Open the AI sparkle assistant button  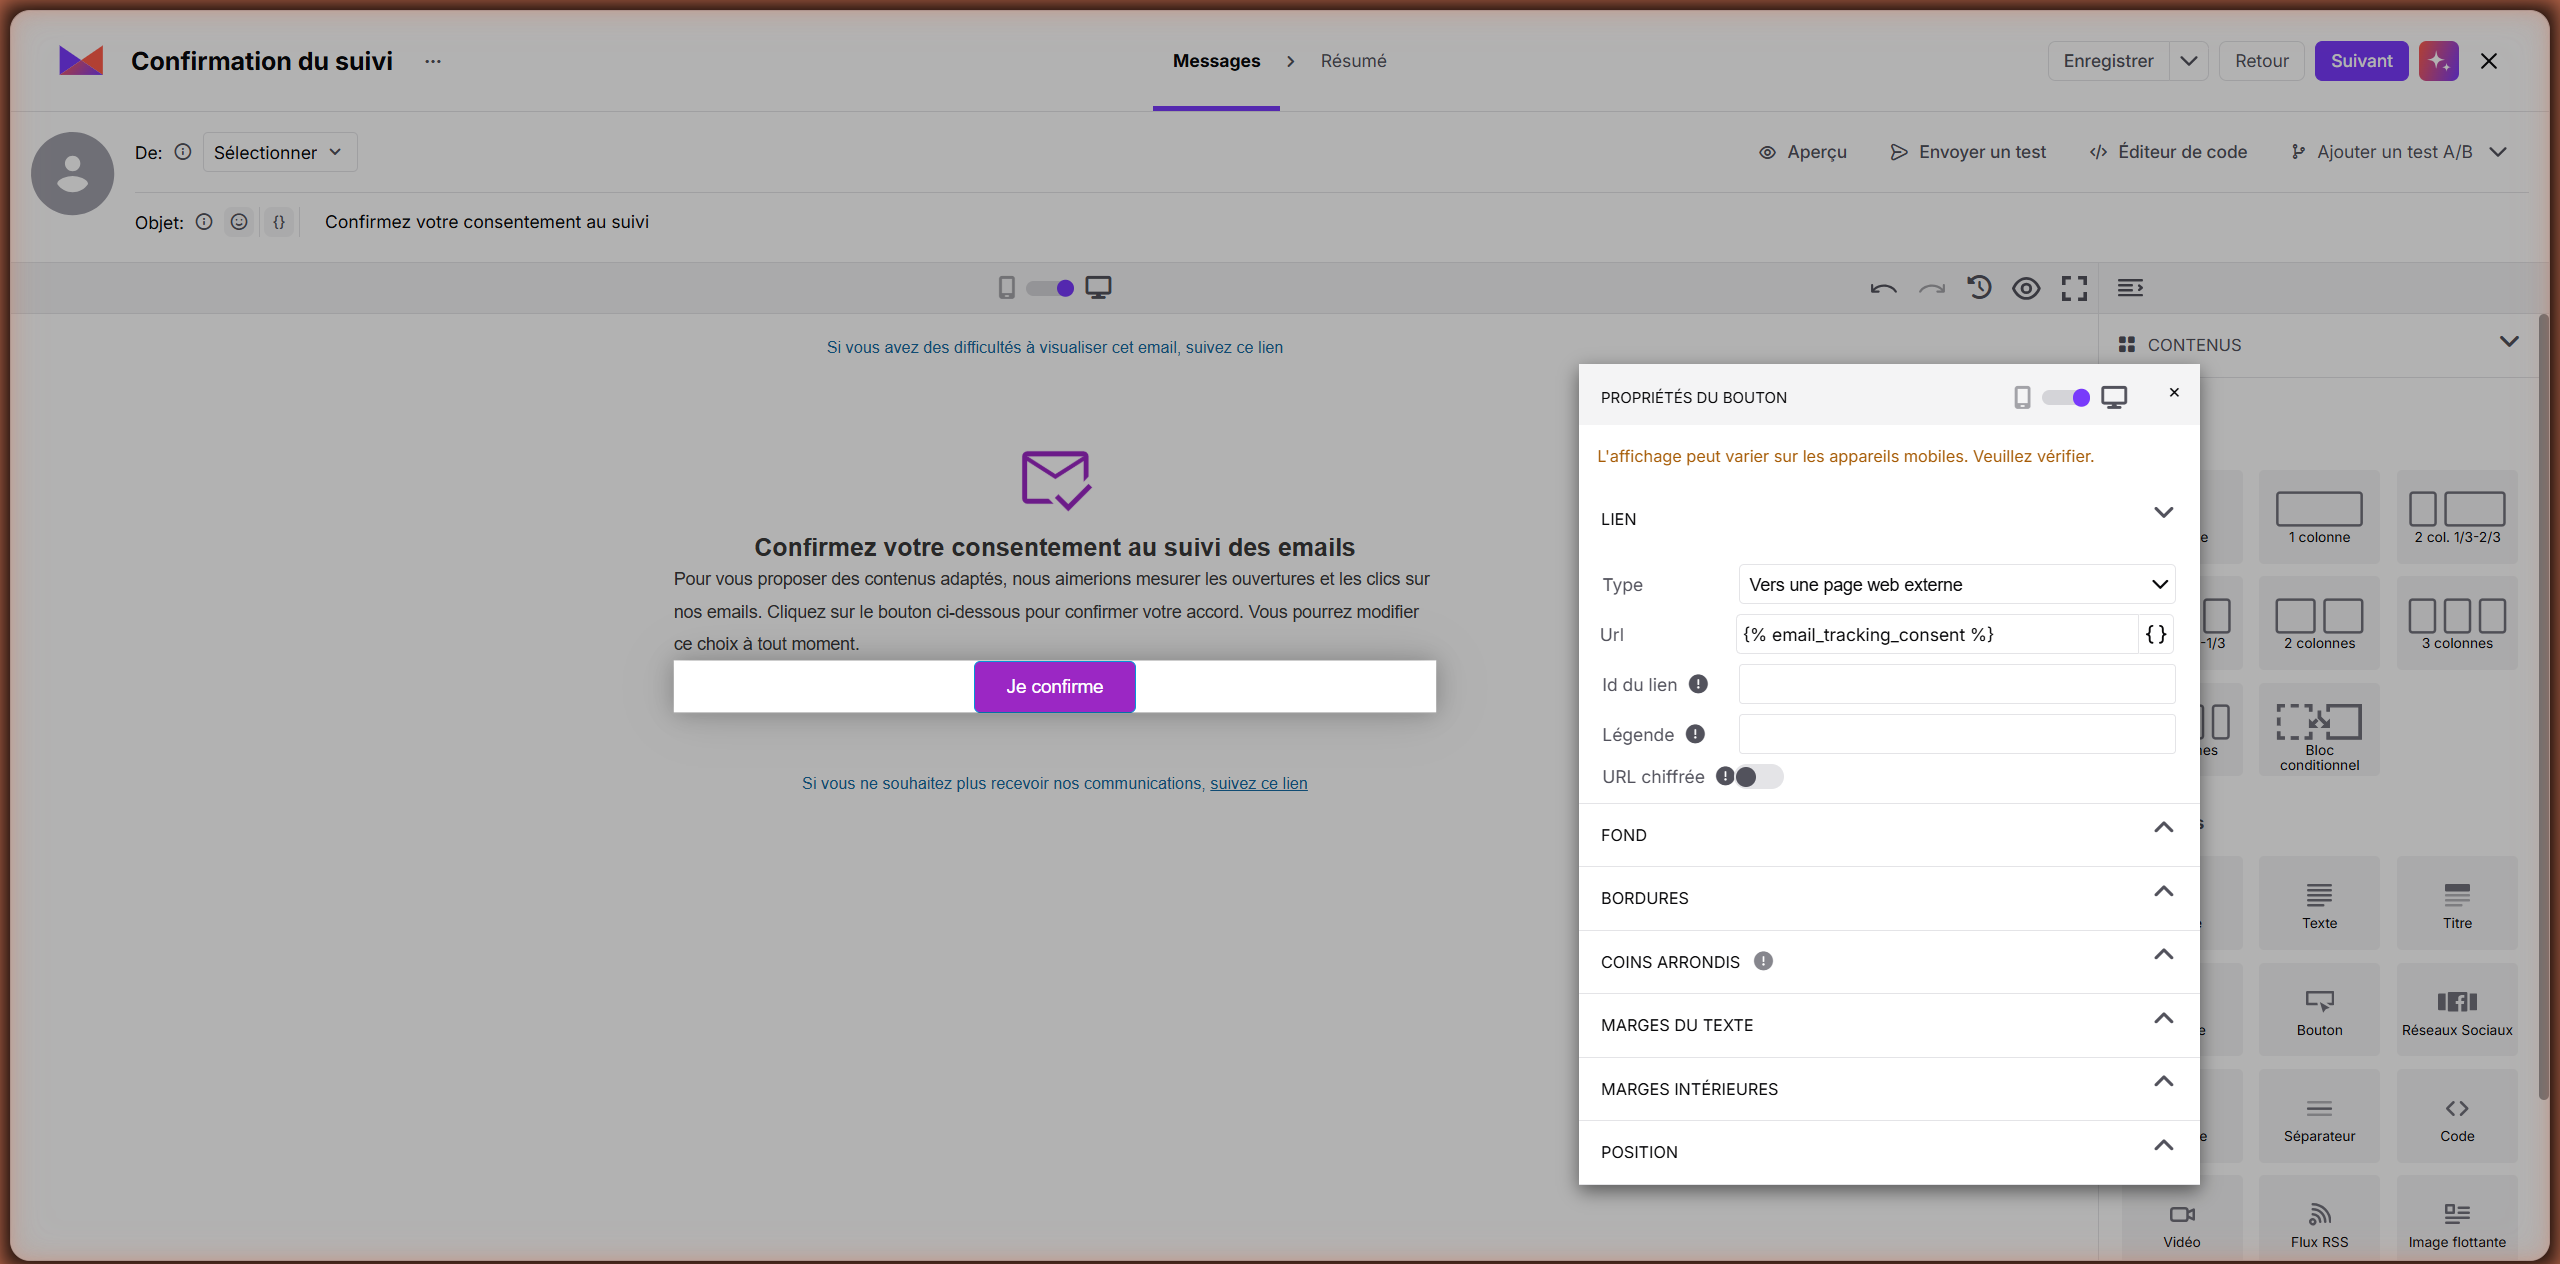click(x=2439, y=61)
